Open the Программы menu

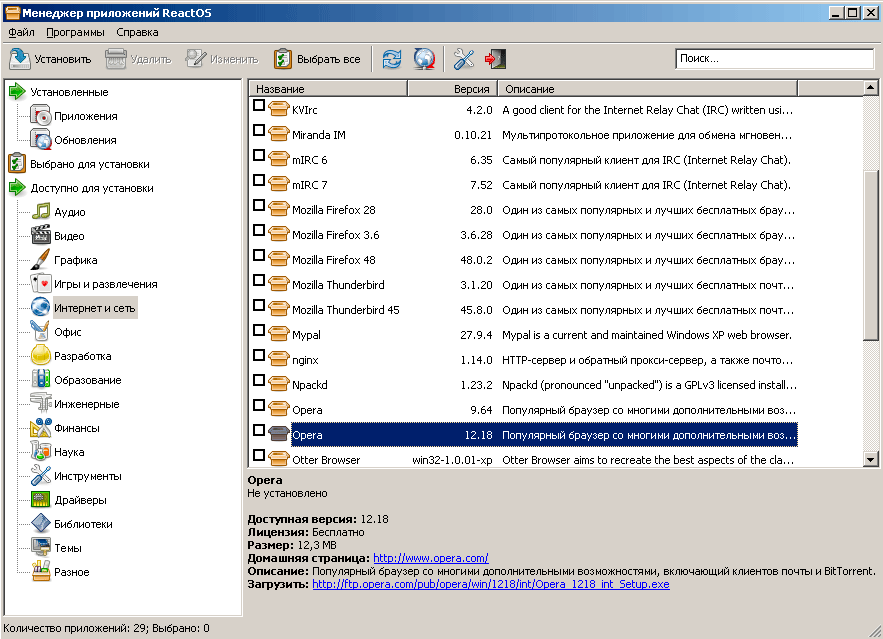click(x=75, y=32)
